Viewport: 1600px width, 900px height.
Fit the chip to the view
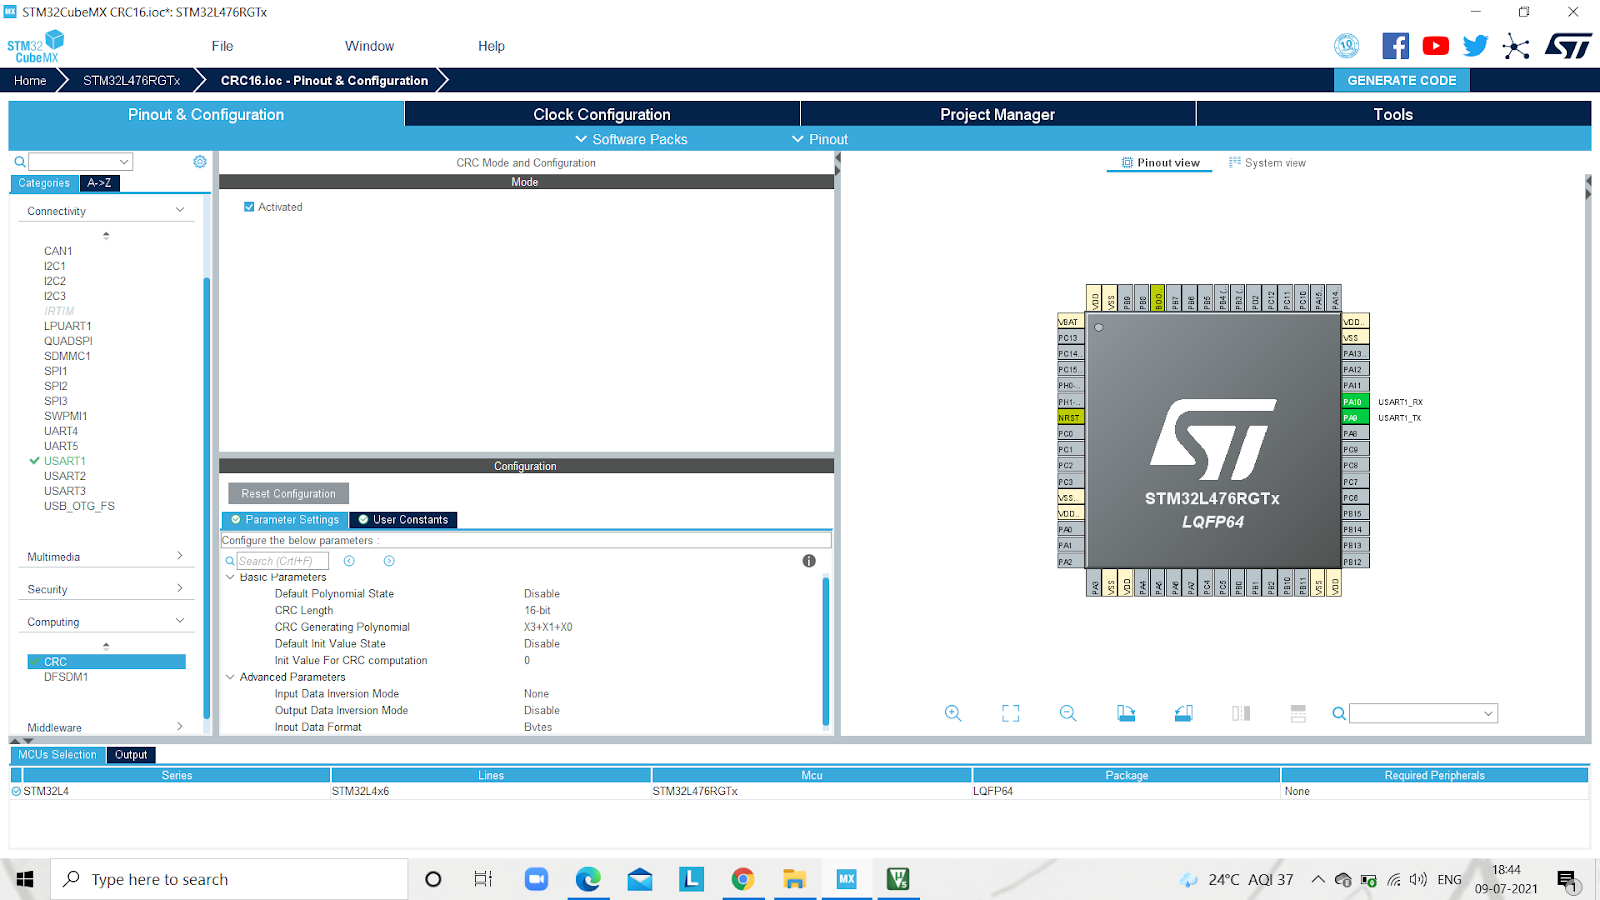1011,713
